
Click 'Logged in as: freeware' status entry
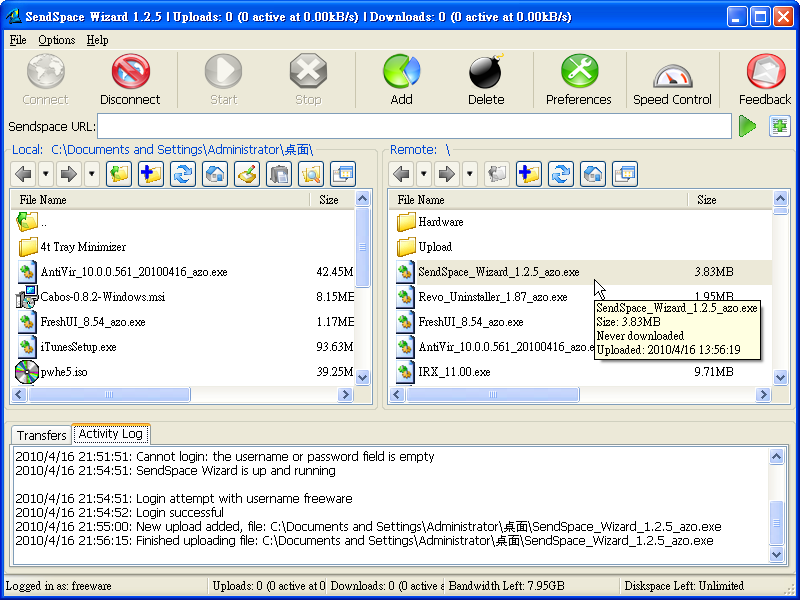(x=59, y=586)
